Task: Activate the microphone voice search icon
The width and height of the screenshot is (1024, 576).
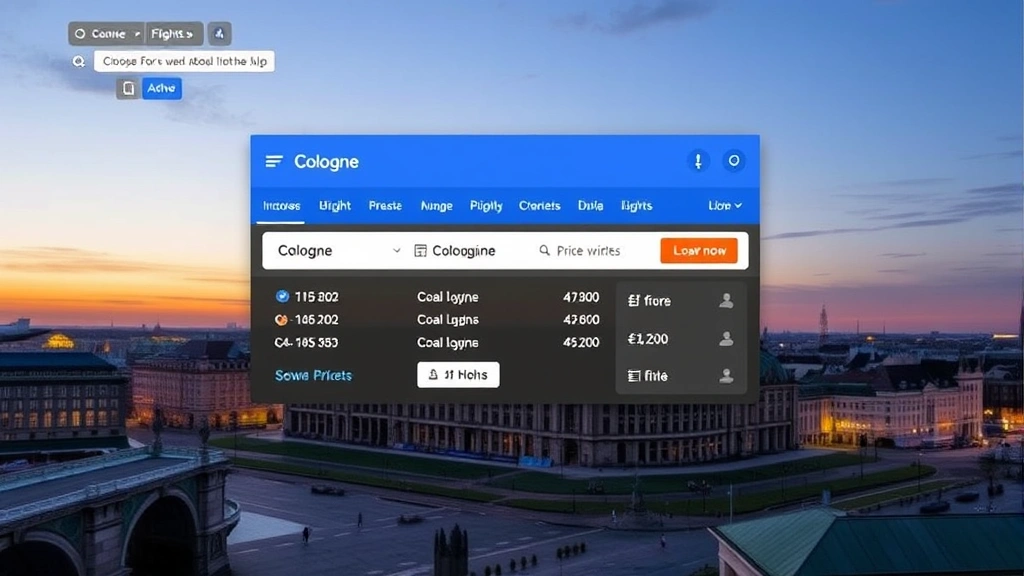Action: 699,161
